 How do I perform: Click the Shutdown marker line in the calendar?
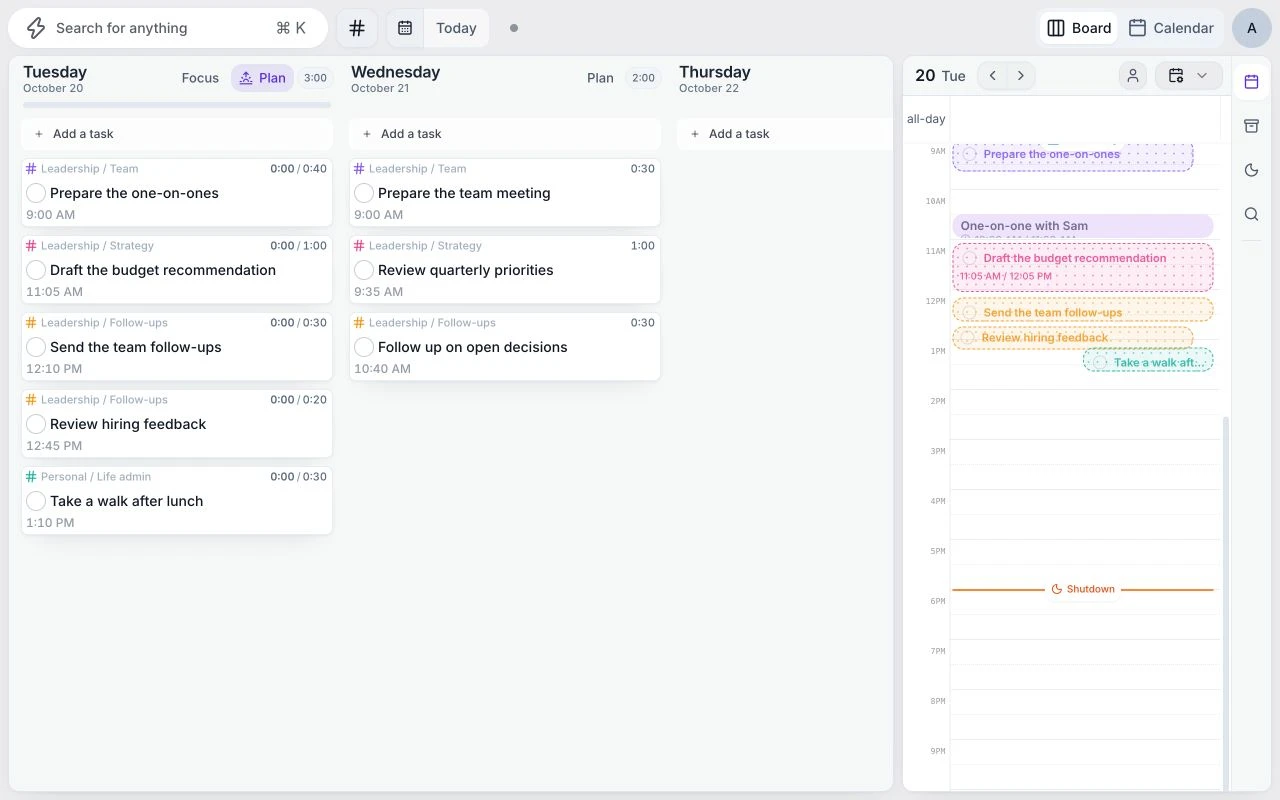(1083, 589)
